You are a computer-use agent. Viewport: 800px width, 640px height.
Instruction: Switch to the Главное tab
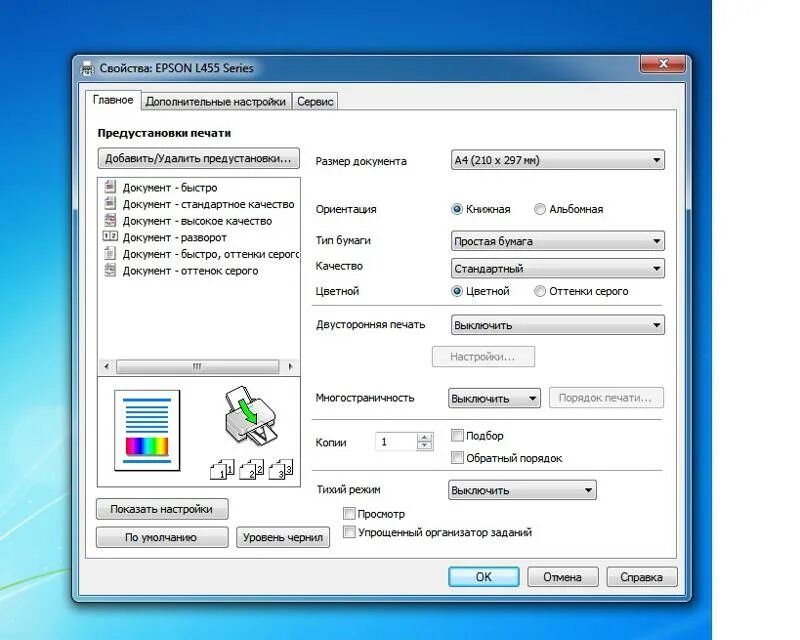[x=113, y=100]
